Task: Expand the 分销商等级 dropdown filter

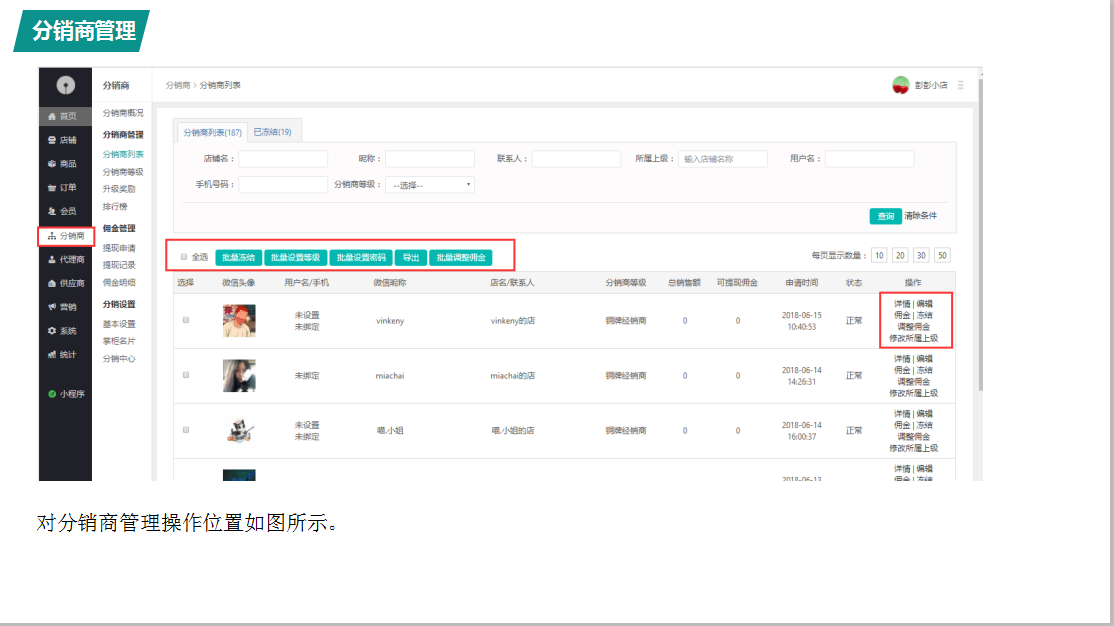Action: [430, 185]
